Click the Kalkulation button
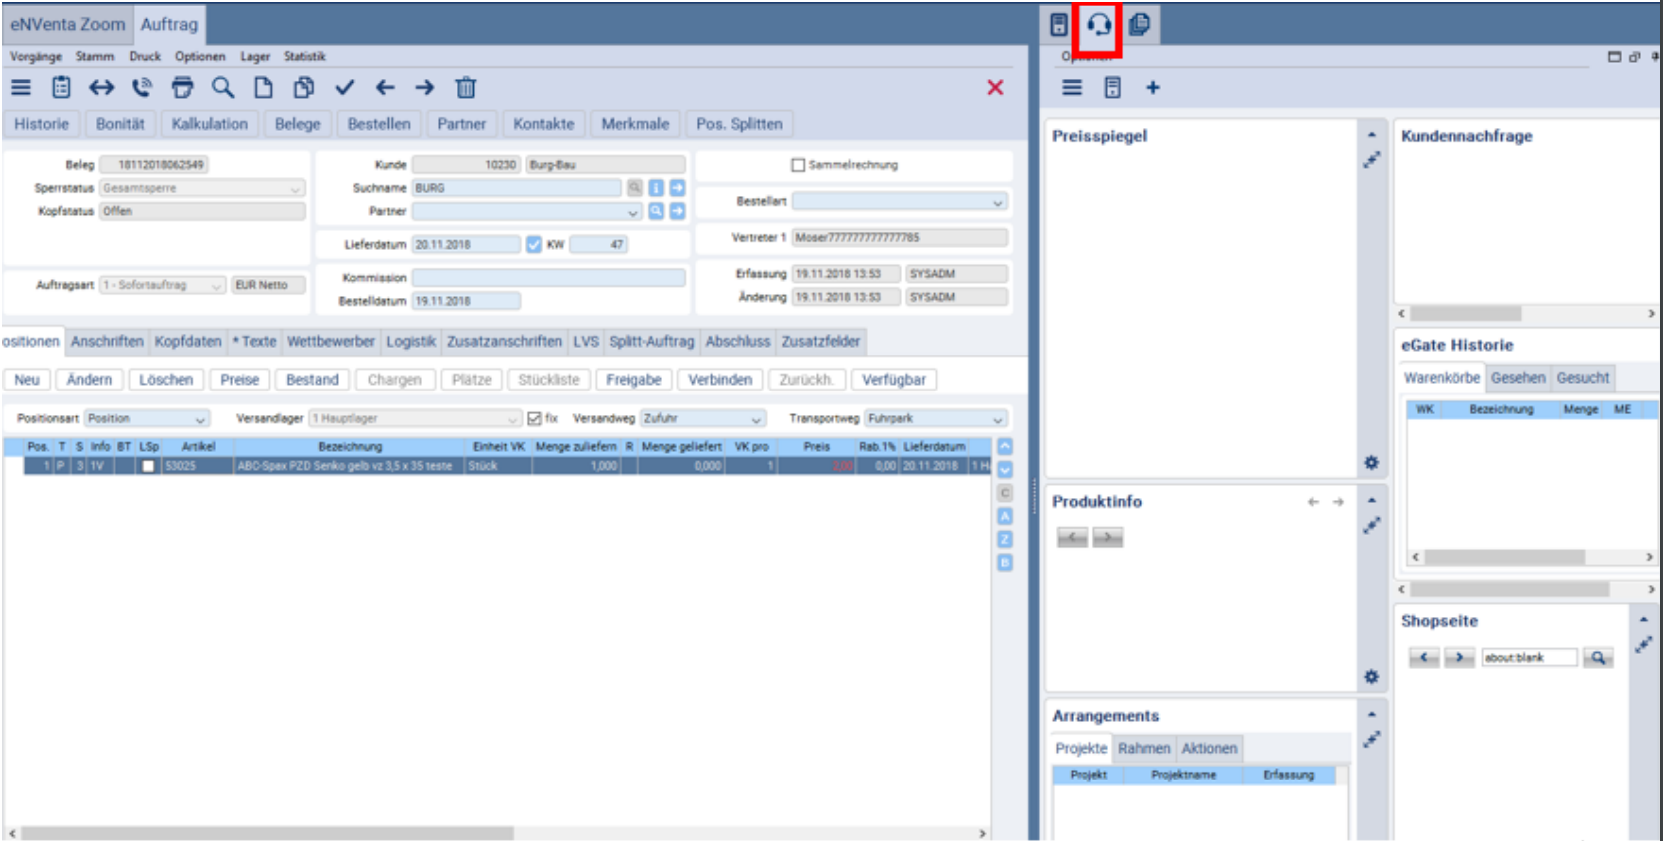 [209, 124]
